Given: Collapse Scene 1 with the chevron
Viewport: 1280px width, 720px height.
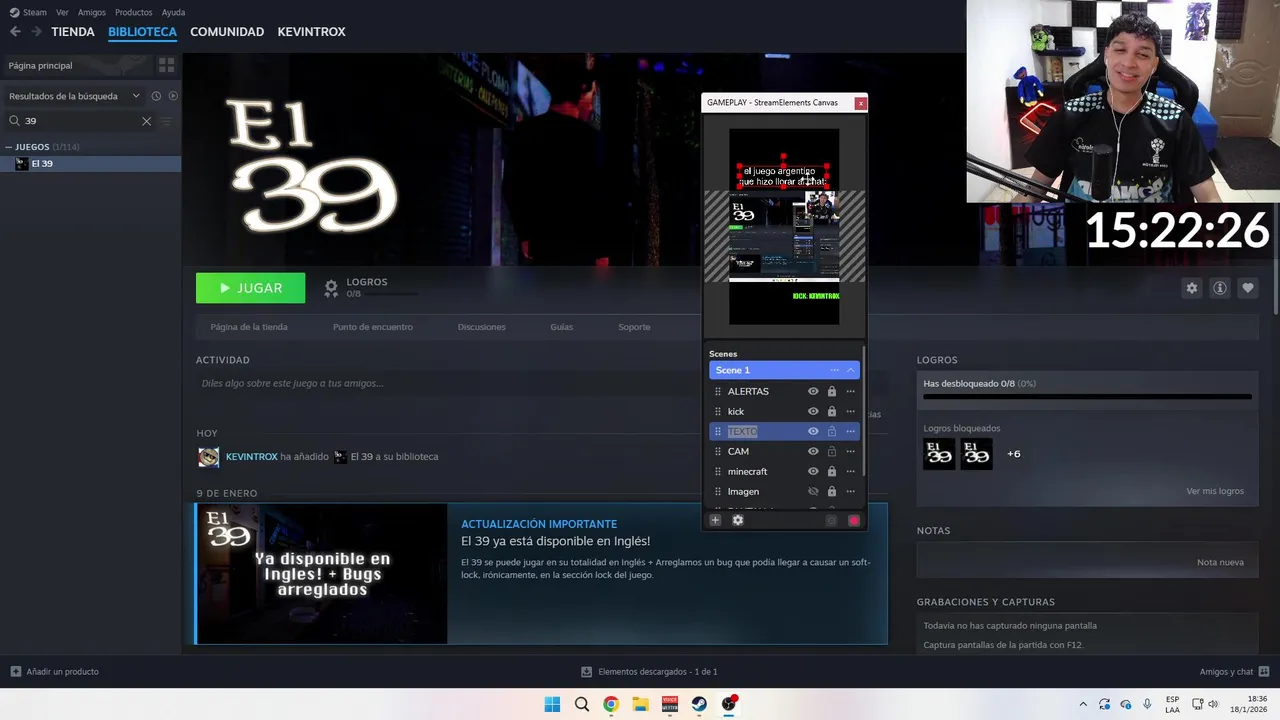Looking at the screenshot, I should point(851,370).
